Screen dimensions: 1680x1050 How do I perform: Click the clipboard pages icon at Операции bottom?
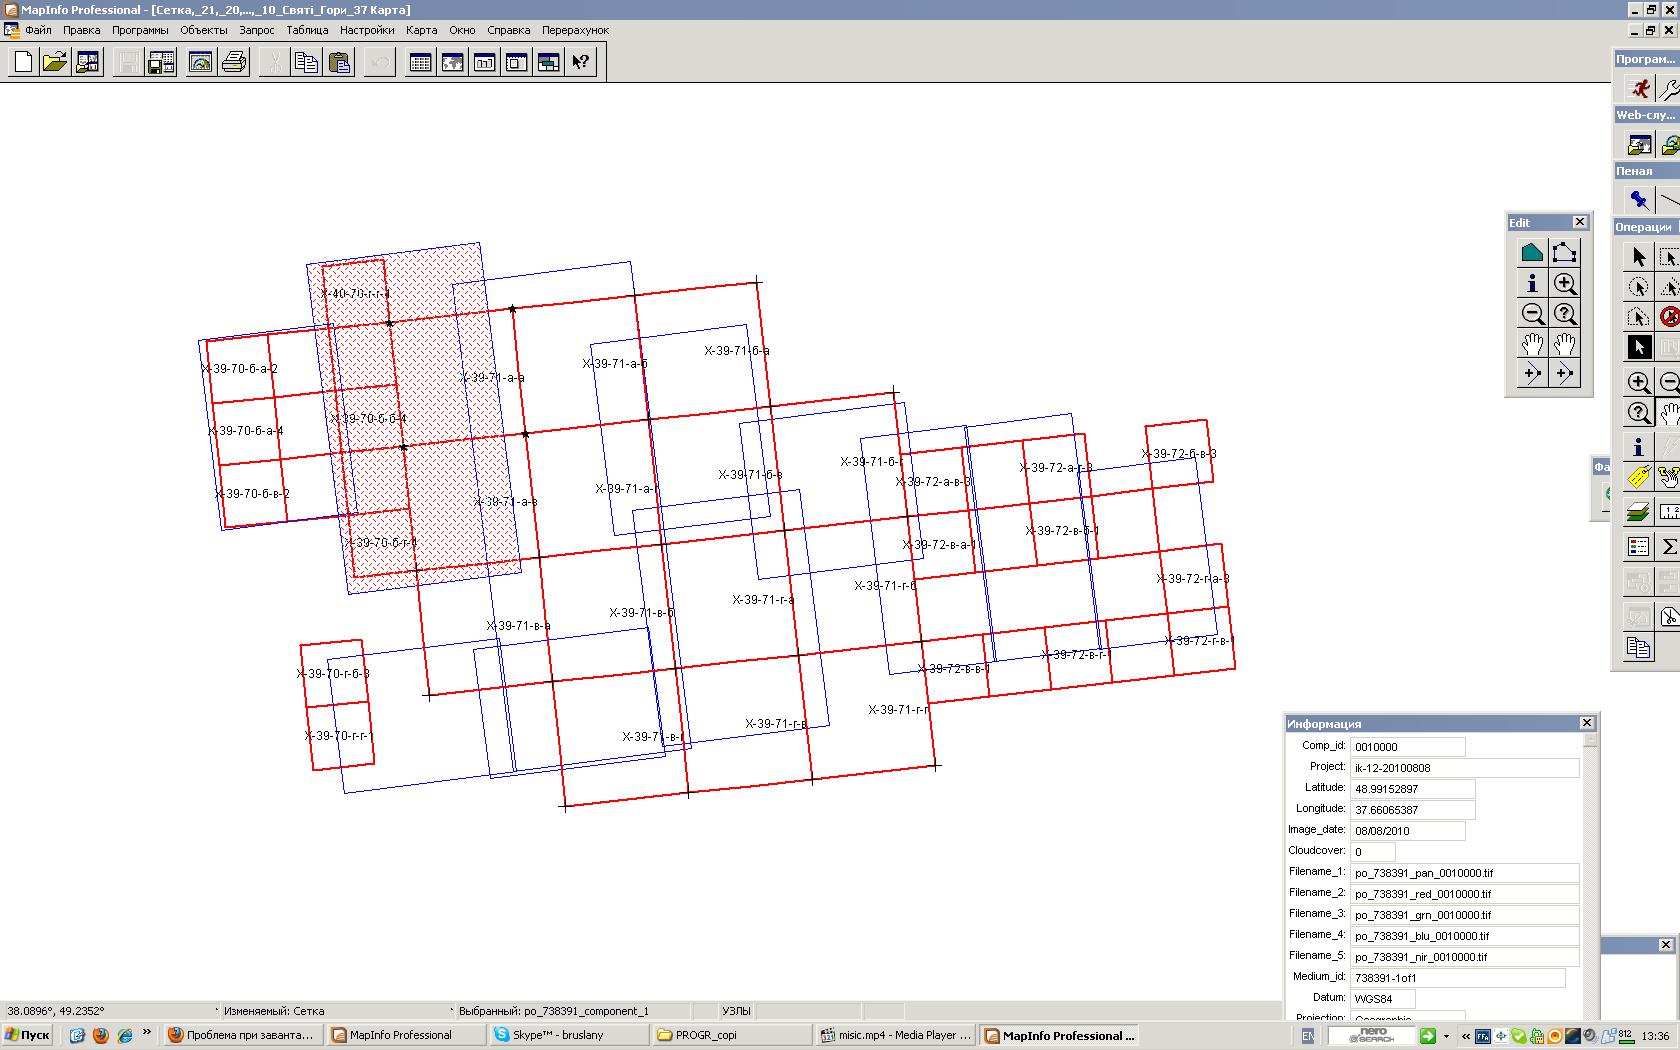pos(1638,647)
